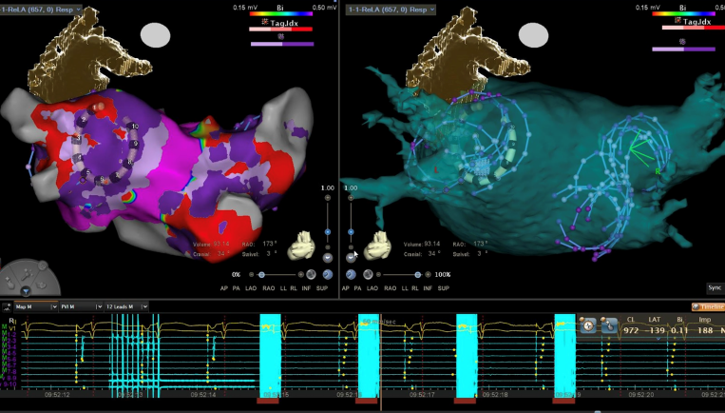Image resolution: width=725 pixels, height=413 pixels.
Task: Click the catheter icon beside the compass
Action: pyautogui.click(x=609, y=326)
